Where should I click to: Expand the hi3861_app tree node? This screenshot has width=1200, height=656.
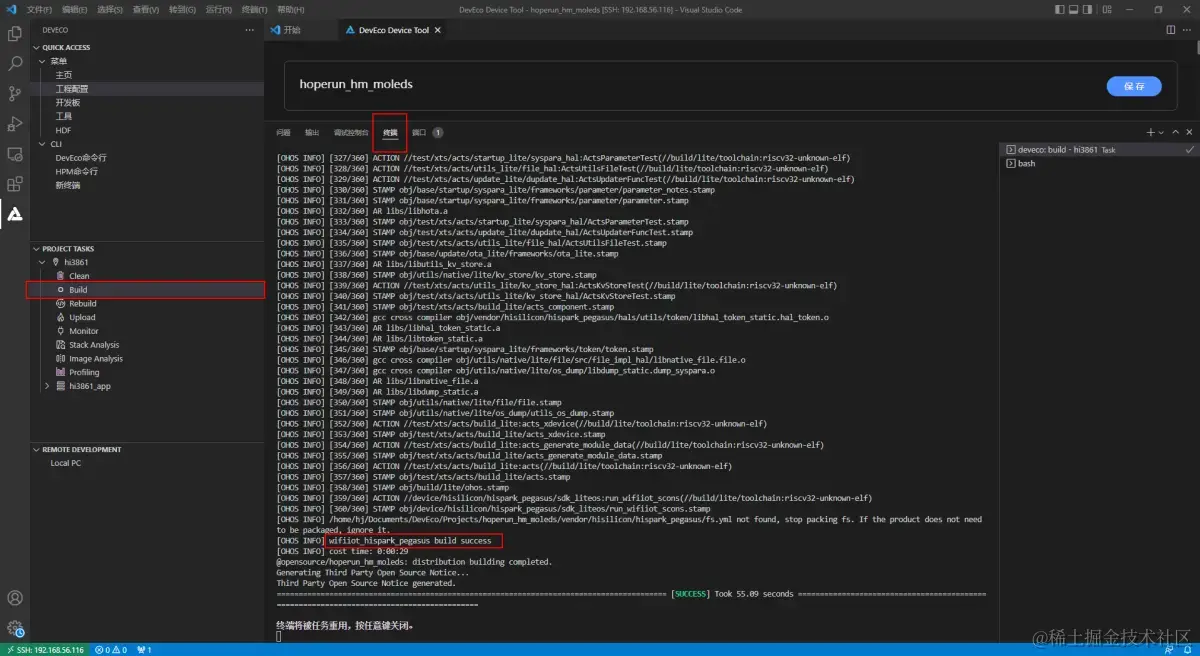pyautogui.click(x=48, y=386)
